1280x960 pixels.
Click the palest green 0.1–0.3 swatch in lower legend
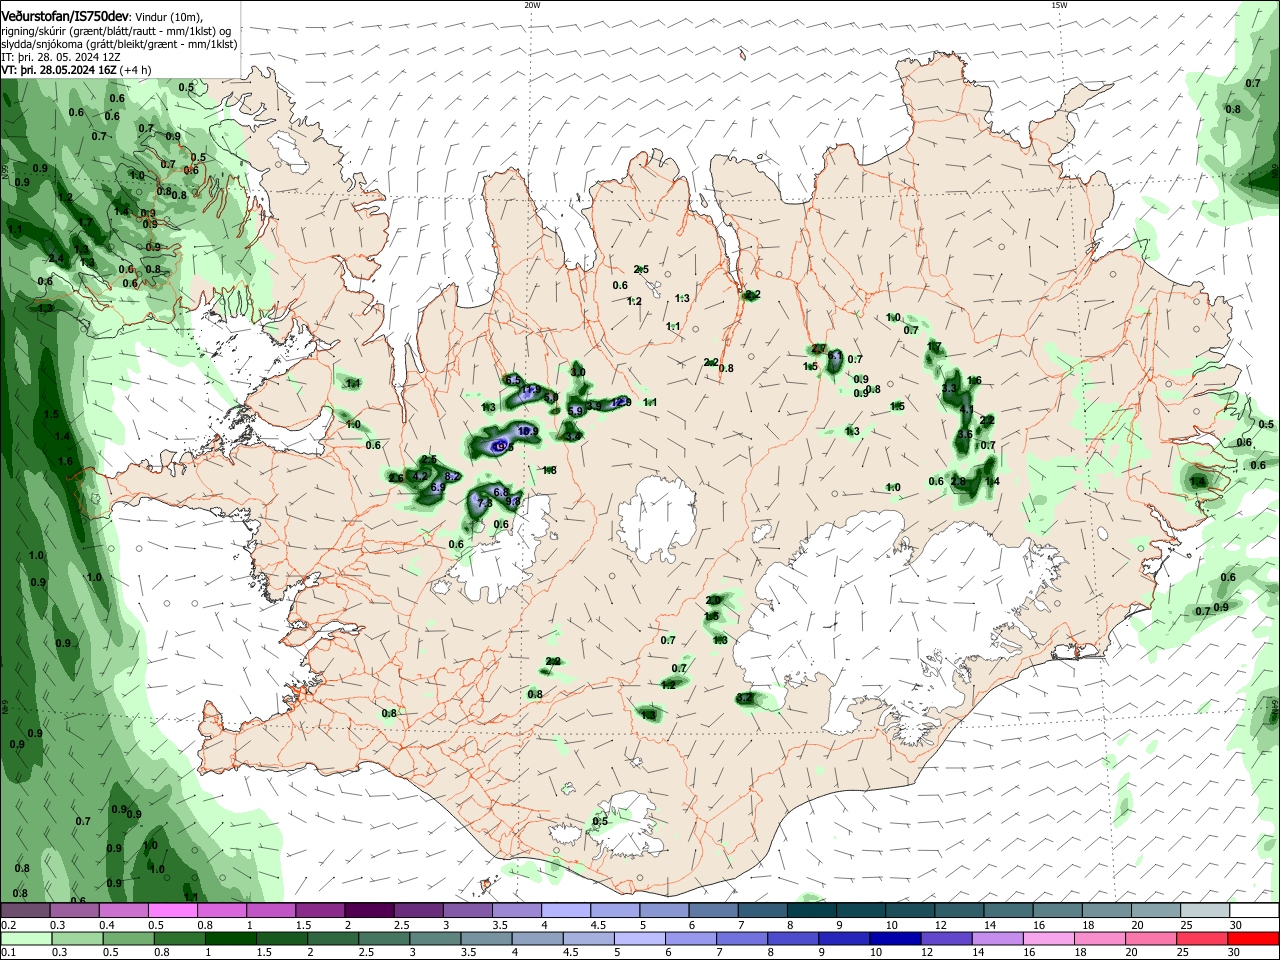point(26,939)
